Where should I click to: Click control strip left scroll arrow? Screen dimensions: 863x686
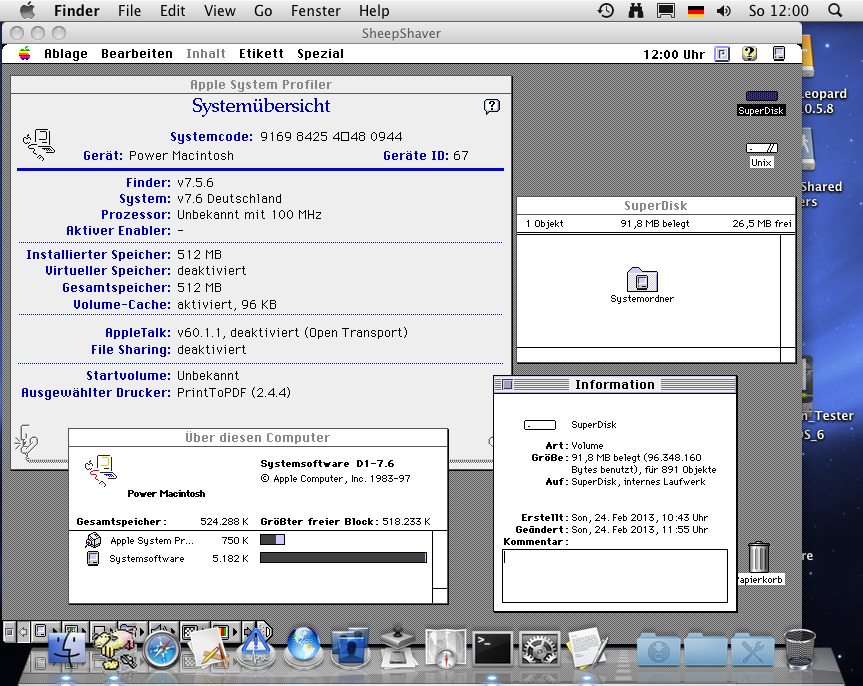click(23, 631)
